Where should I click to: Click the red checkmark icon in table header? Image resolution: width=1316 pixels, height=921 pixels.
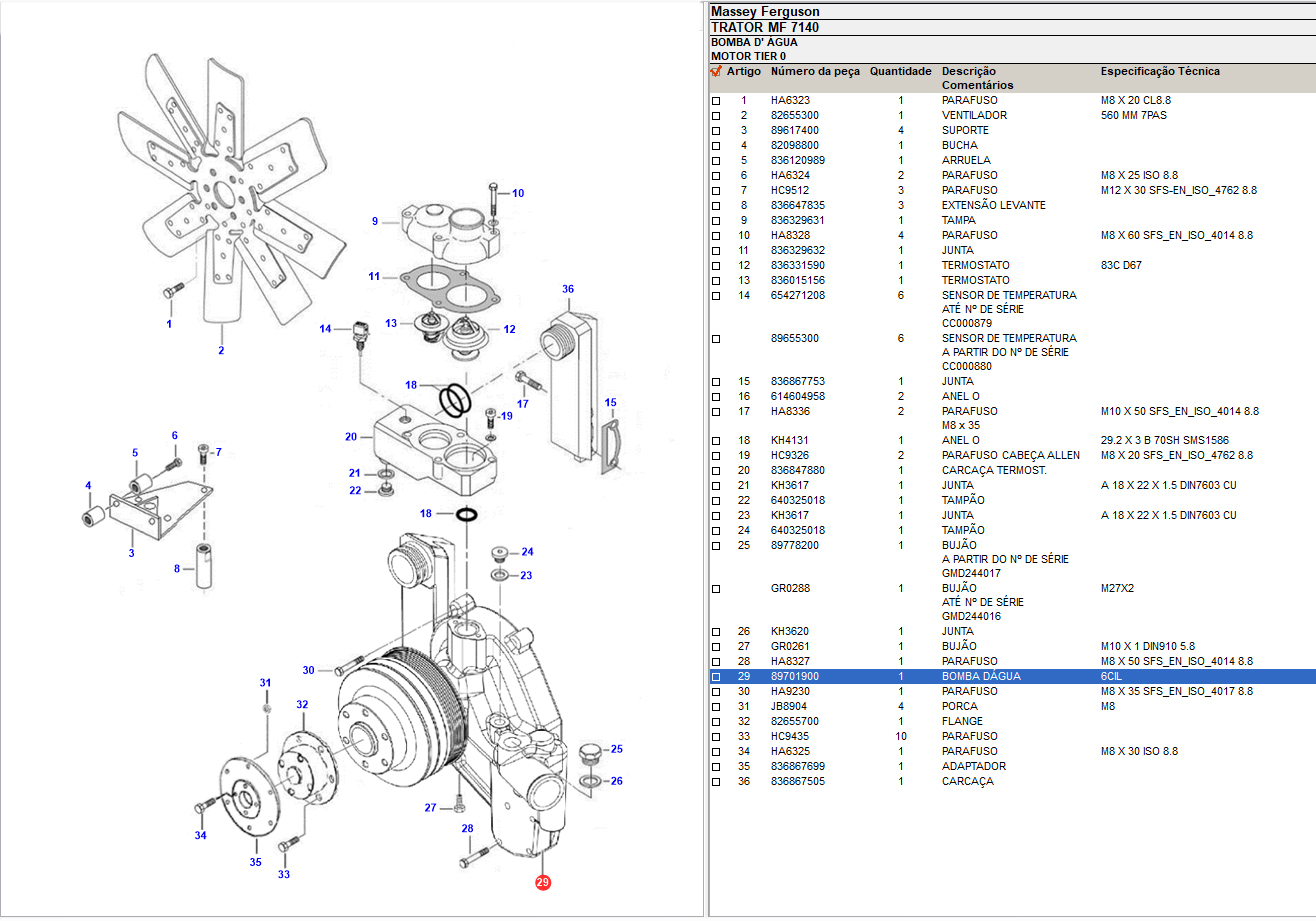coord(715,72)
